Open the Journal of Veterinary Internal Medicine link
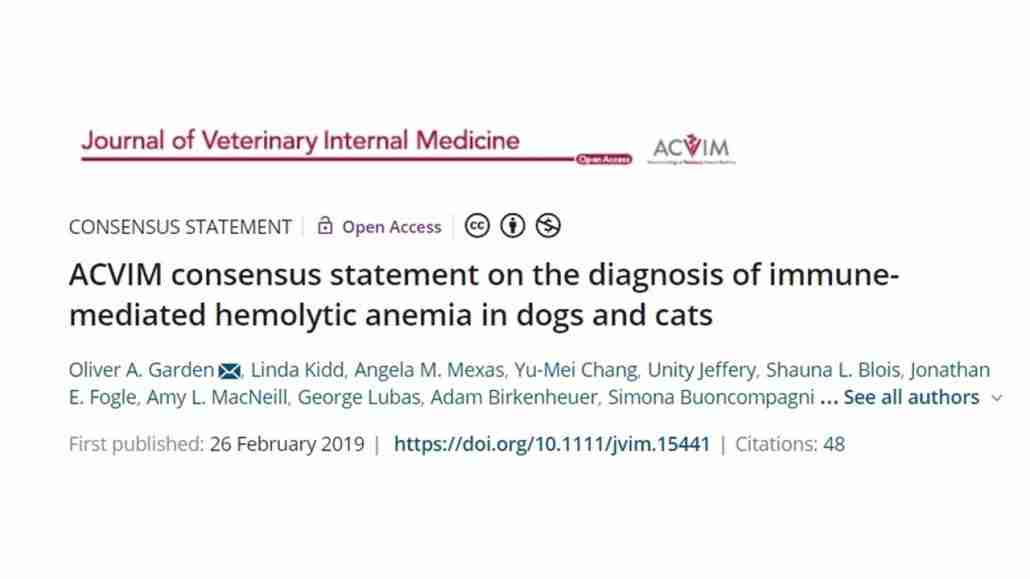The image size is (1030, 579). pyautogui.click(x=300, y=141)
